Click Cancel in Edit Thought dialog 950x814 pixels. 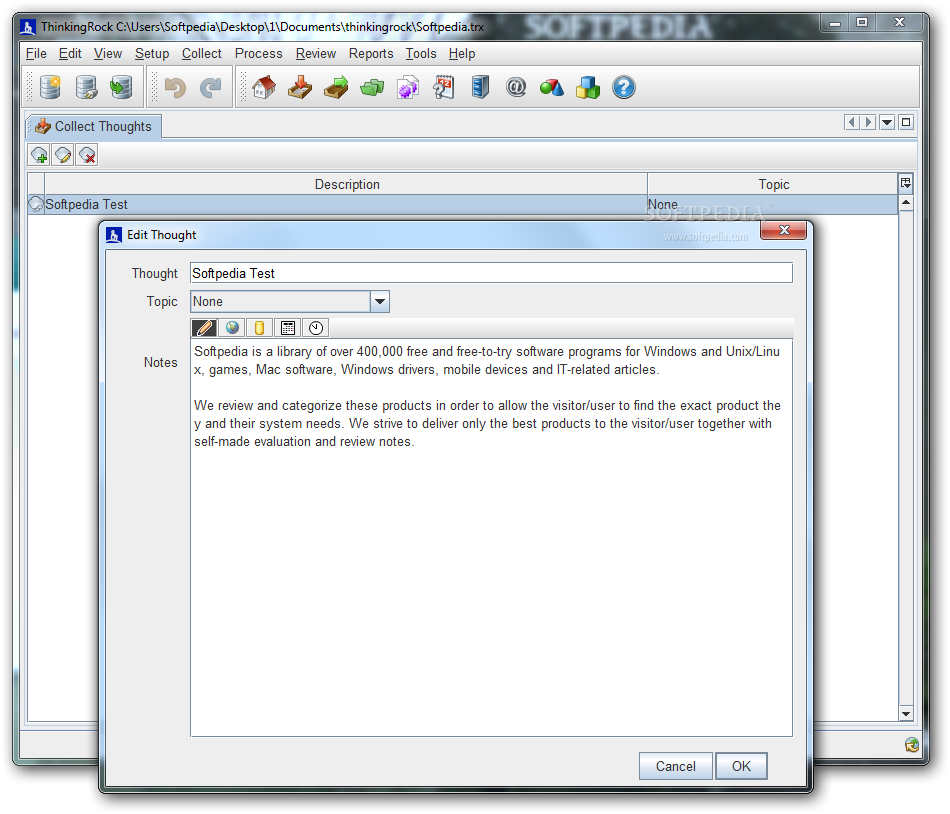676,766
